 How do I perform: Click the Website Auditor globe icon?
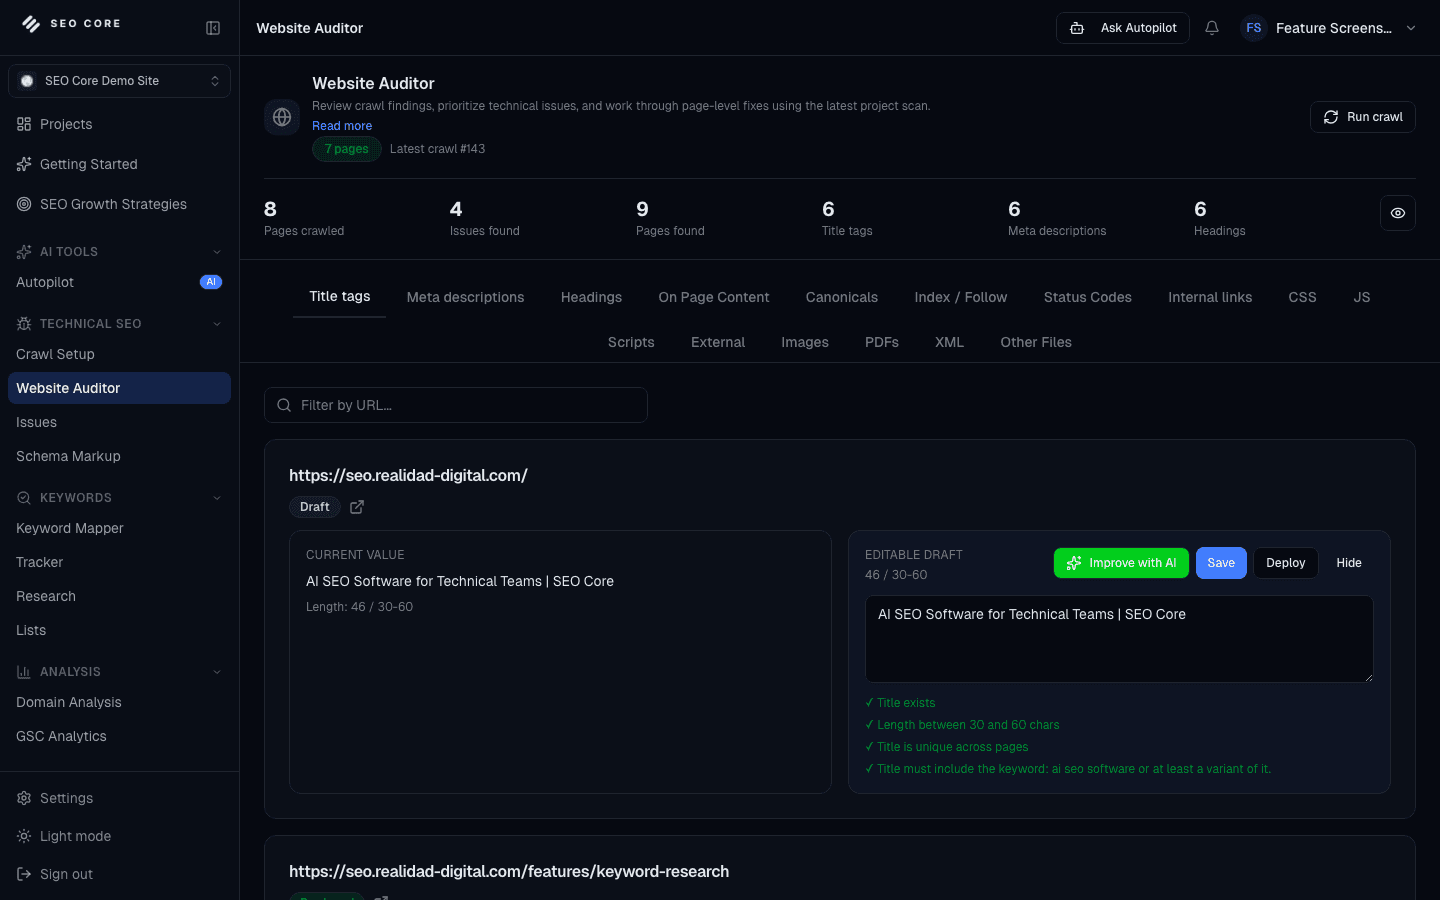[282, 117]
